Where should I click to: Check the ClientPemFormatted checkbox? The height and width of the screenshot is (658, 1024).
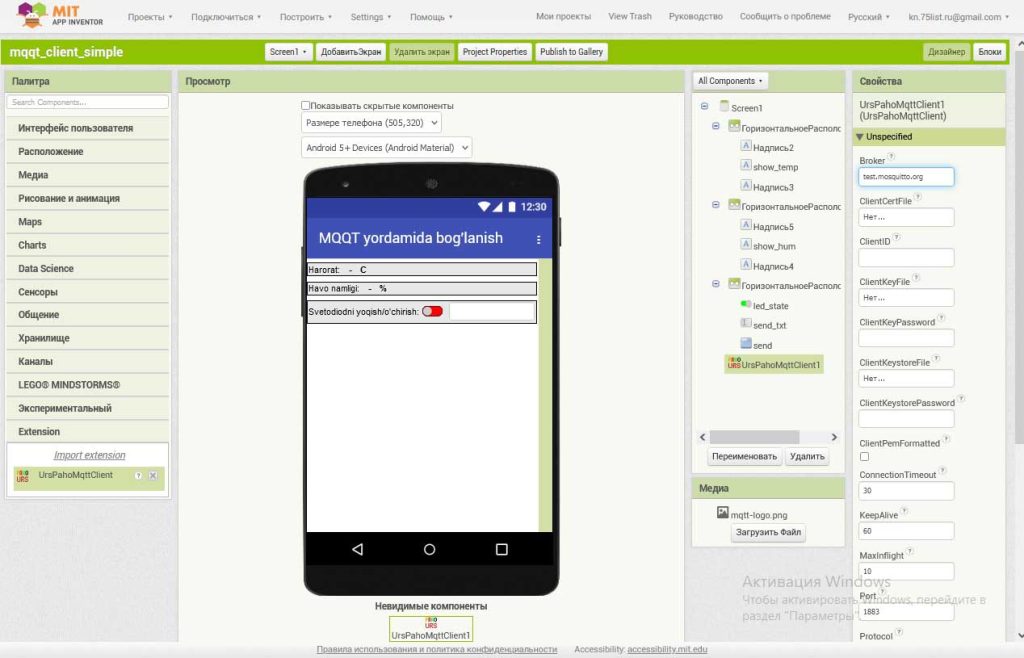click(865, 457)
